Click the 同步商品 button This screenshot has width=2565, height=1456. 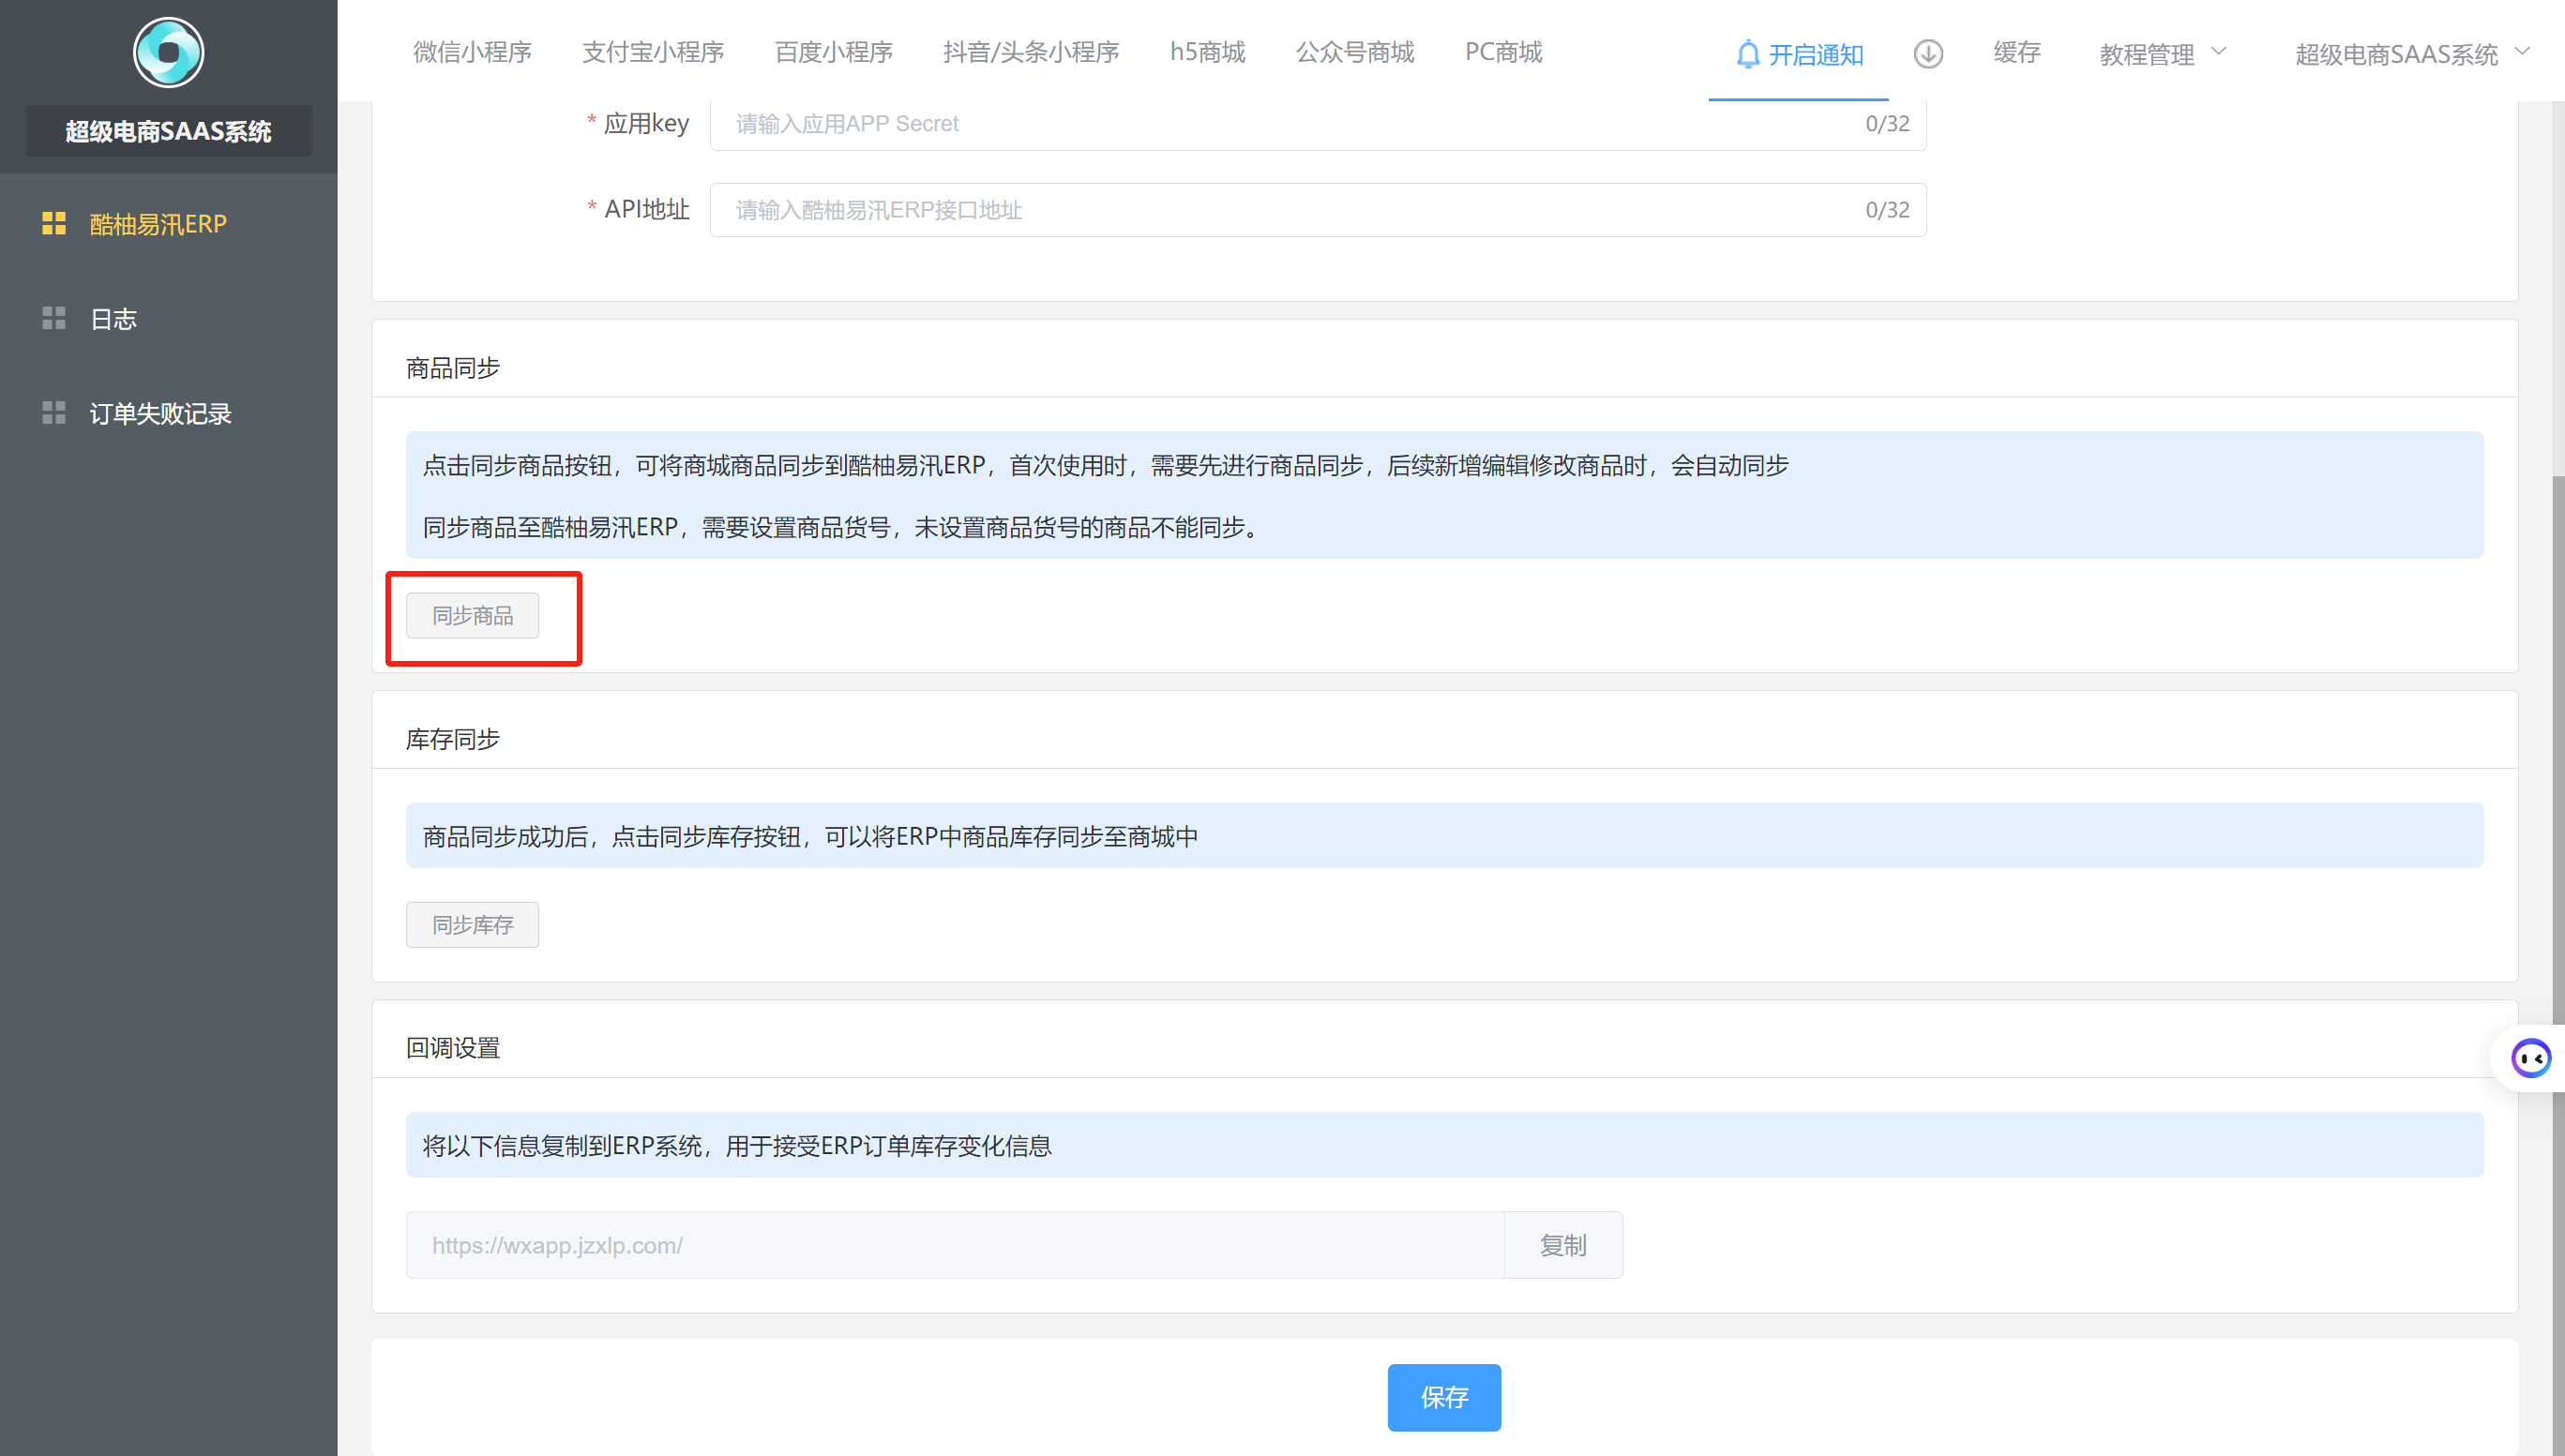point(472,615)
